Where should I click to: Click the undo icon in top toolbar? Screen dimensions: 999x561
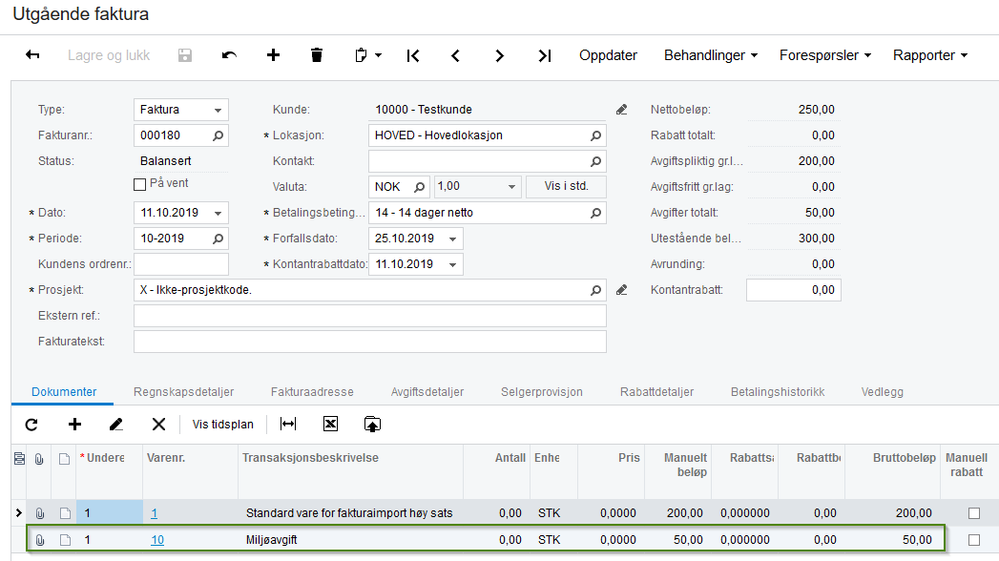[229, 56]
